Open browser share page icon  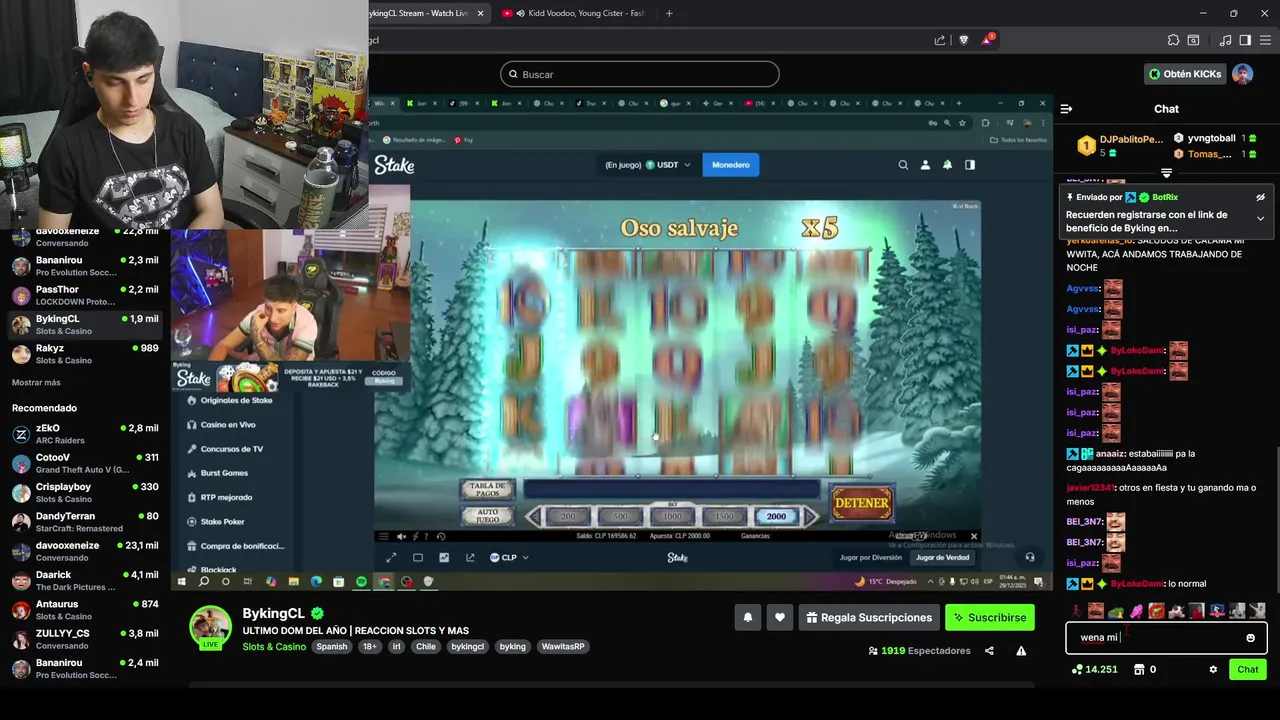point(940,40)
